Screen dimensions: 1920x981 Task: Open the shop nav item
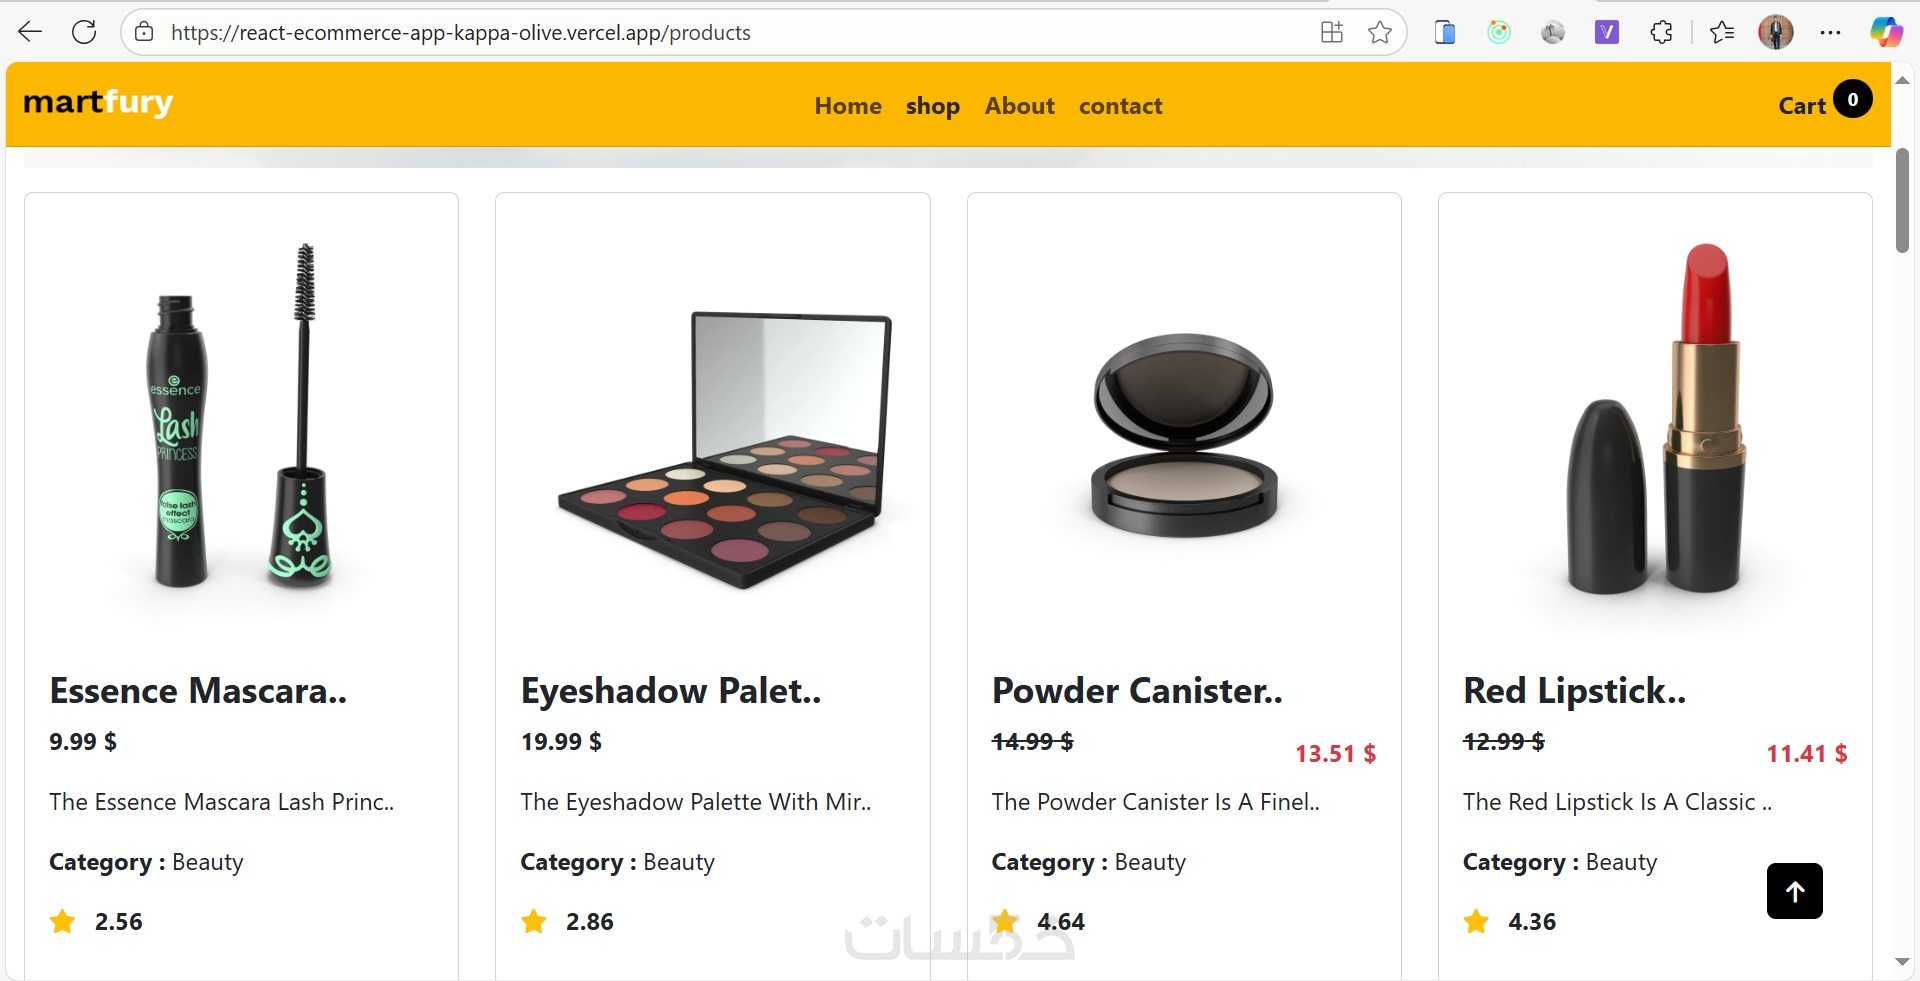pos(932,106)
